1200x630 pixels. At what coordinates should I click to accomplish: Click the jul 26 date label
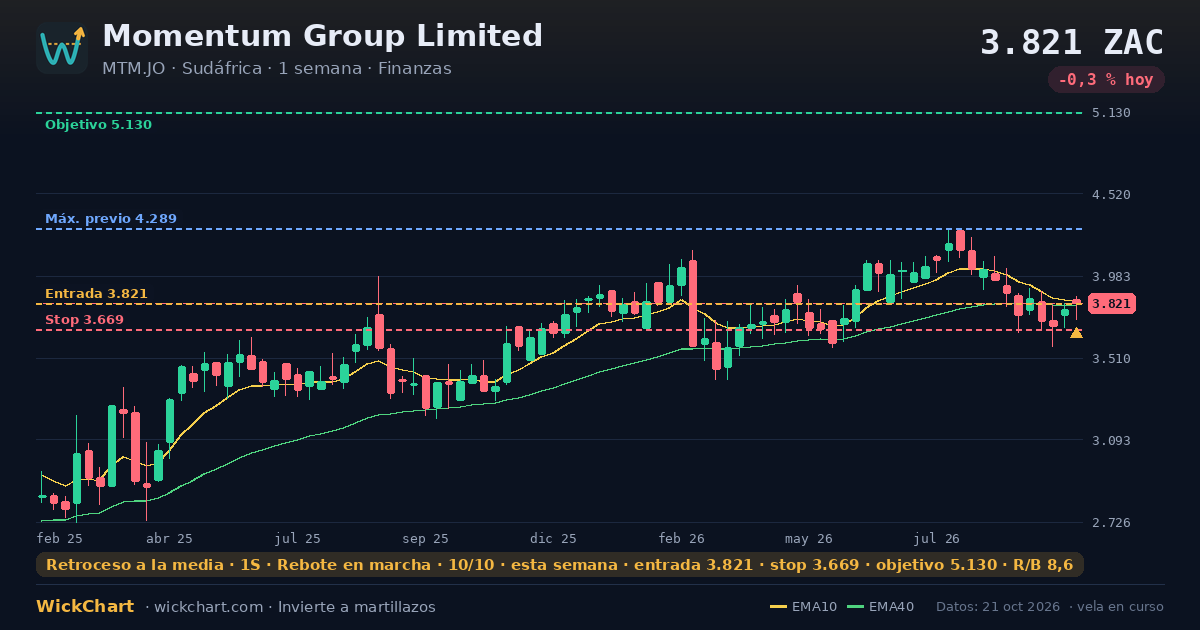click(938, 538)
